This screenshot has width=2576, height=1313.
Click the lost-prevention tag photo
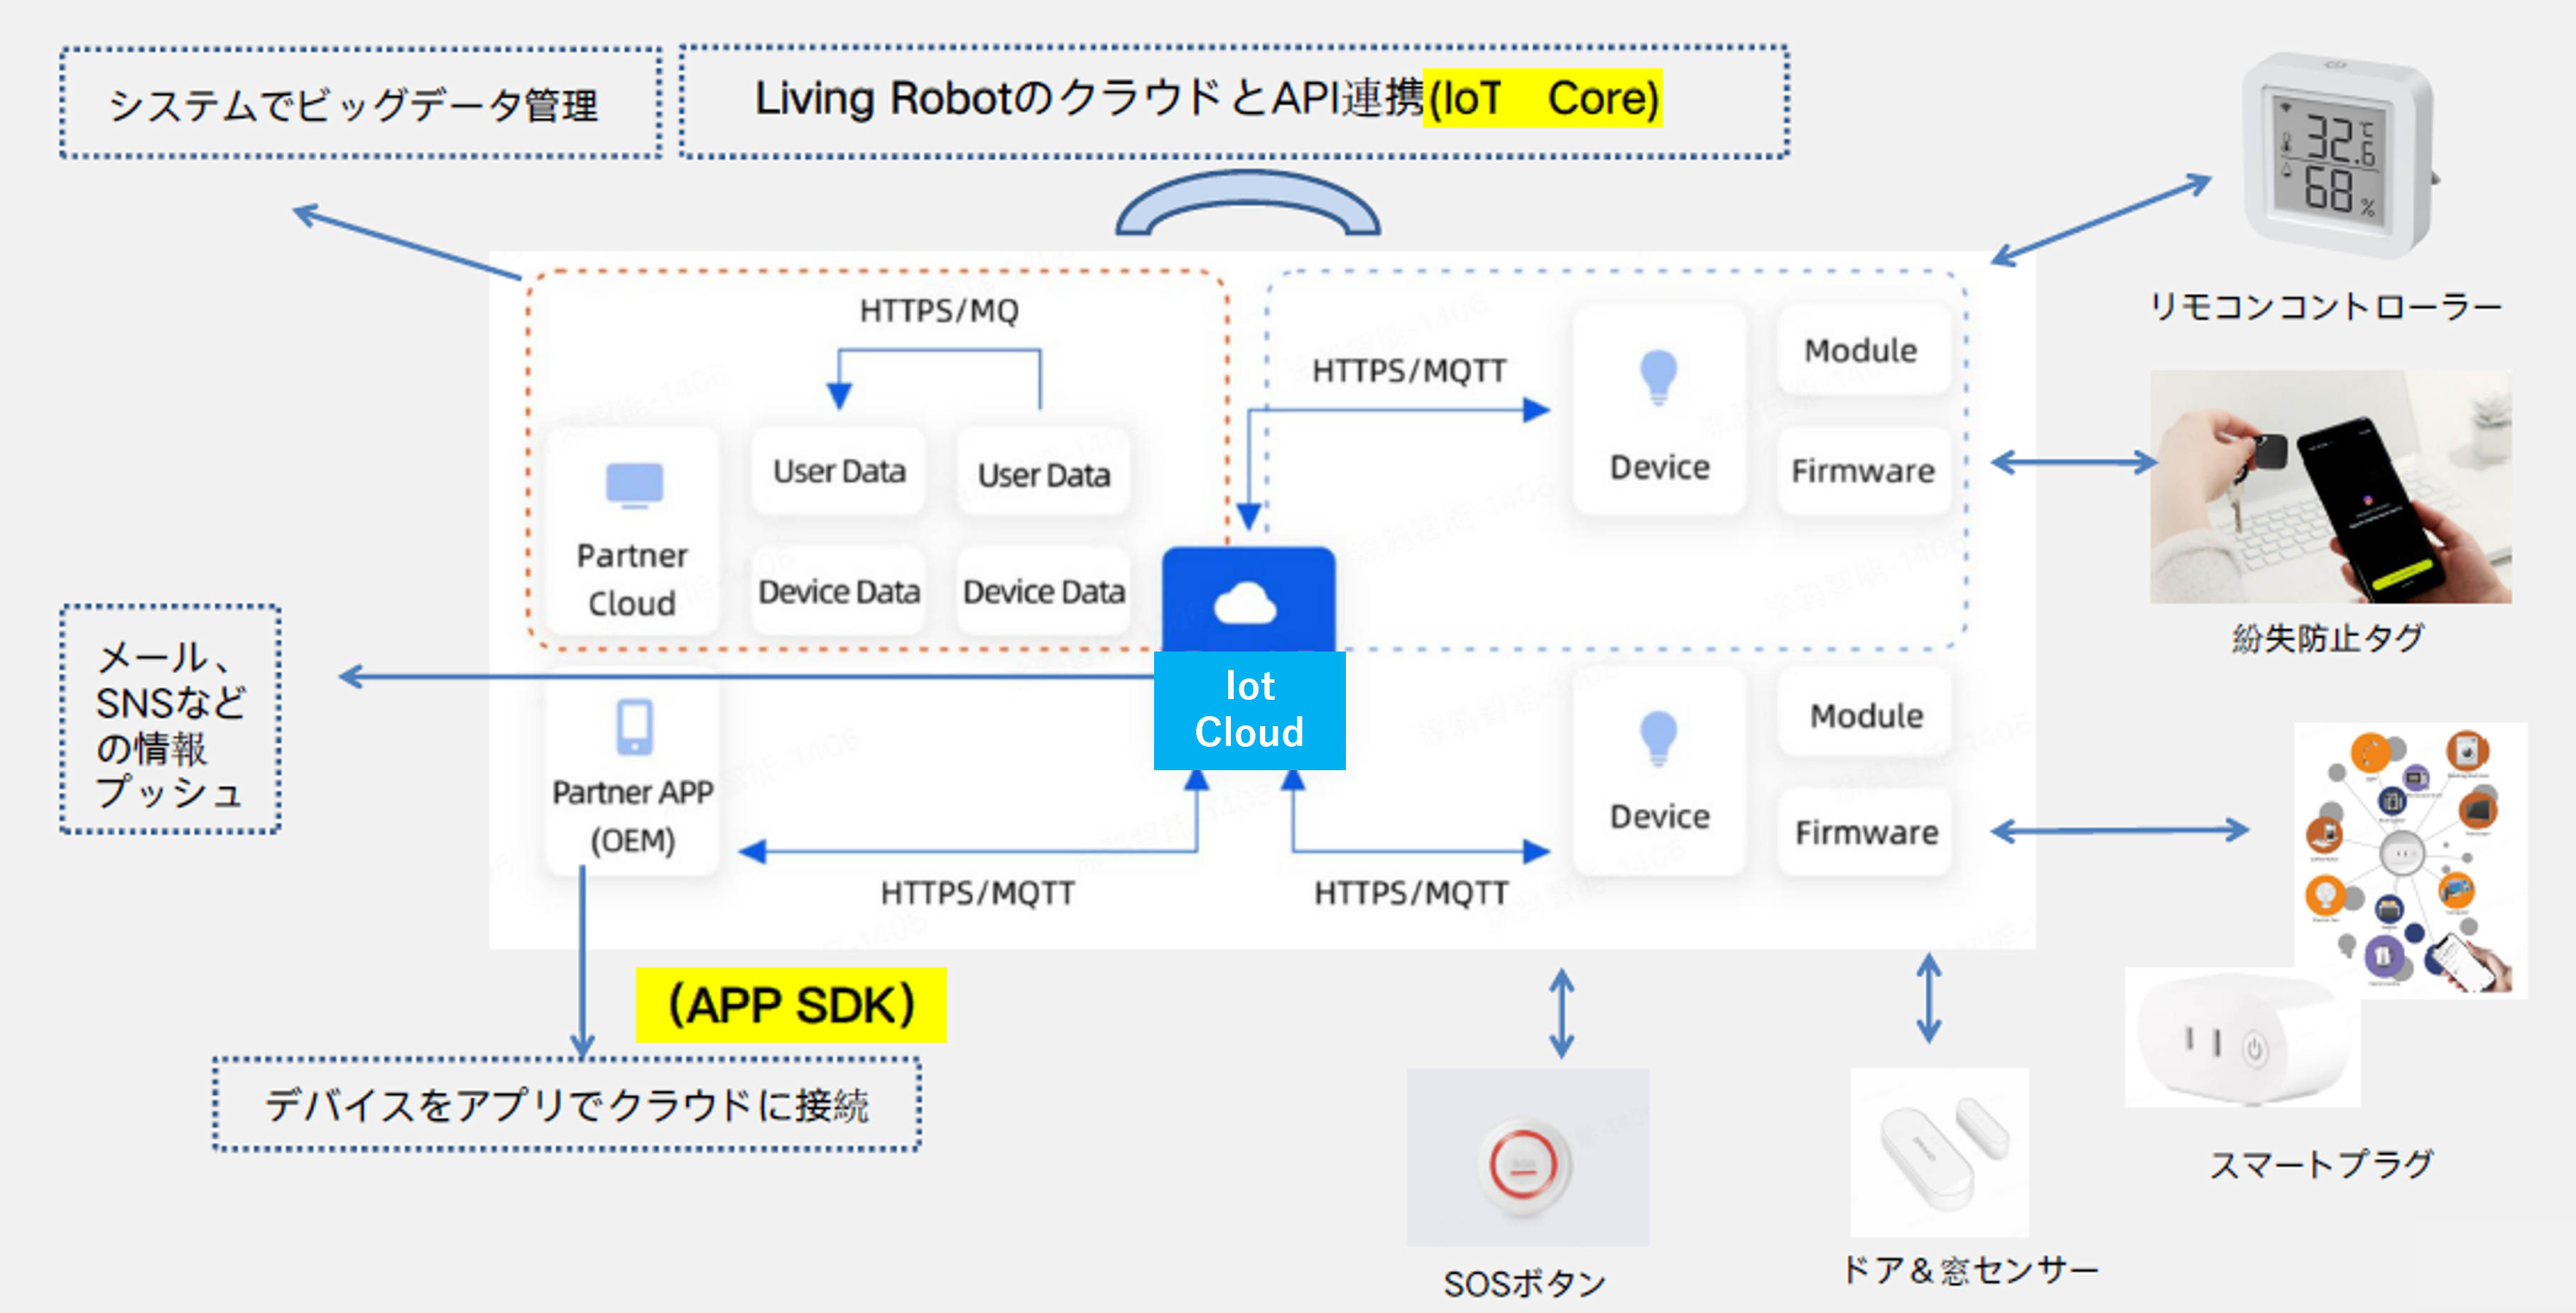click(x=2330, y=488)
